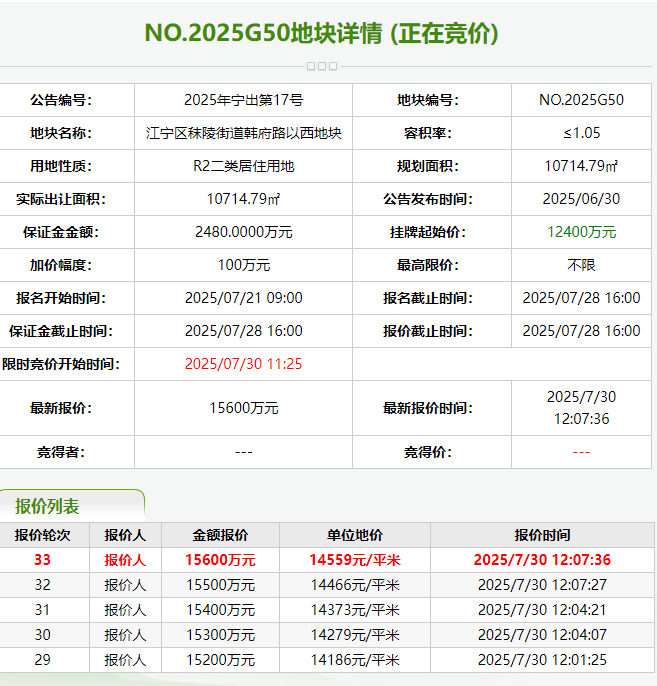Click the deposit amount 2480.0000万元
This screenshot has width=657, height=686.
pos(243,232)
